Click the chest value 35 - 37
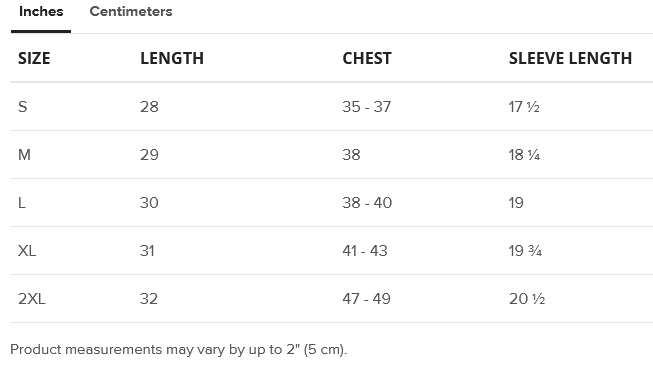Screen dimensions: 653x369 click(366, 107)
